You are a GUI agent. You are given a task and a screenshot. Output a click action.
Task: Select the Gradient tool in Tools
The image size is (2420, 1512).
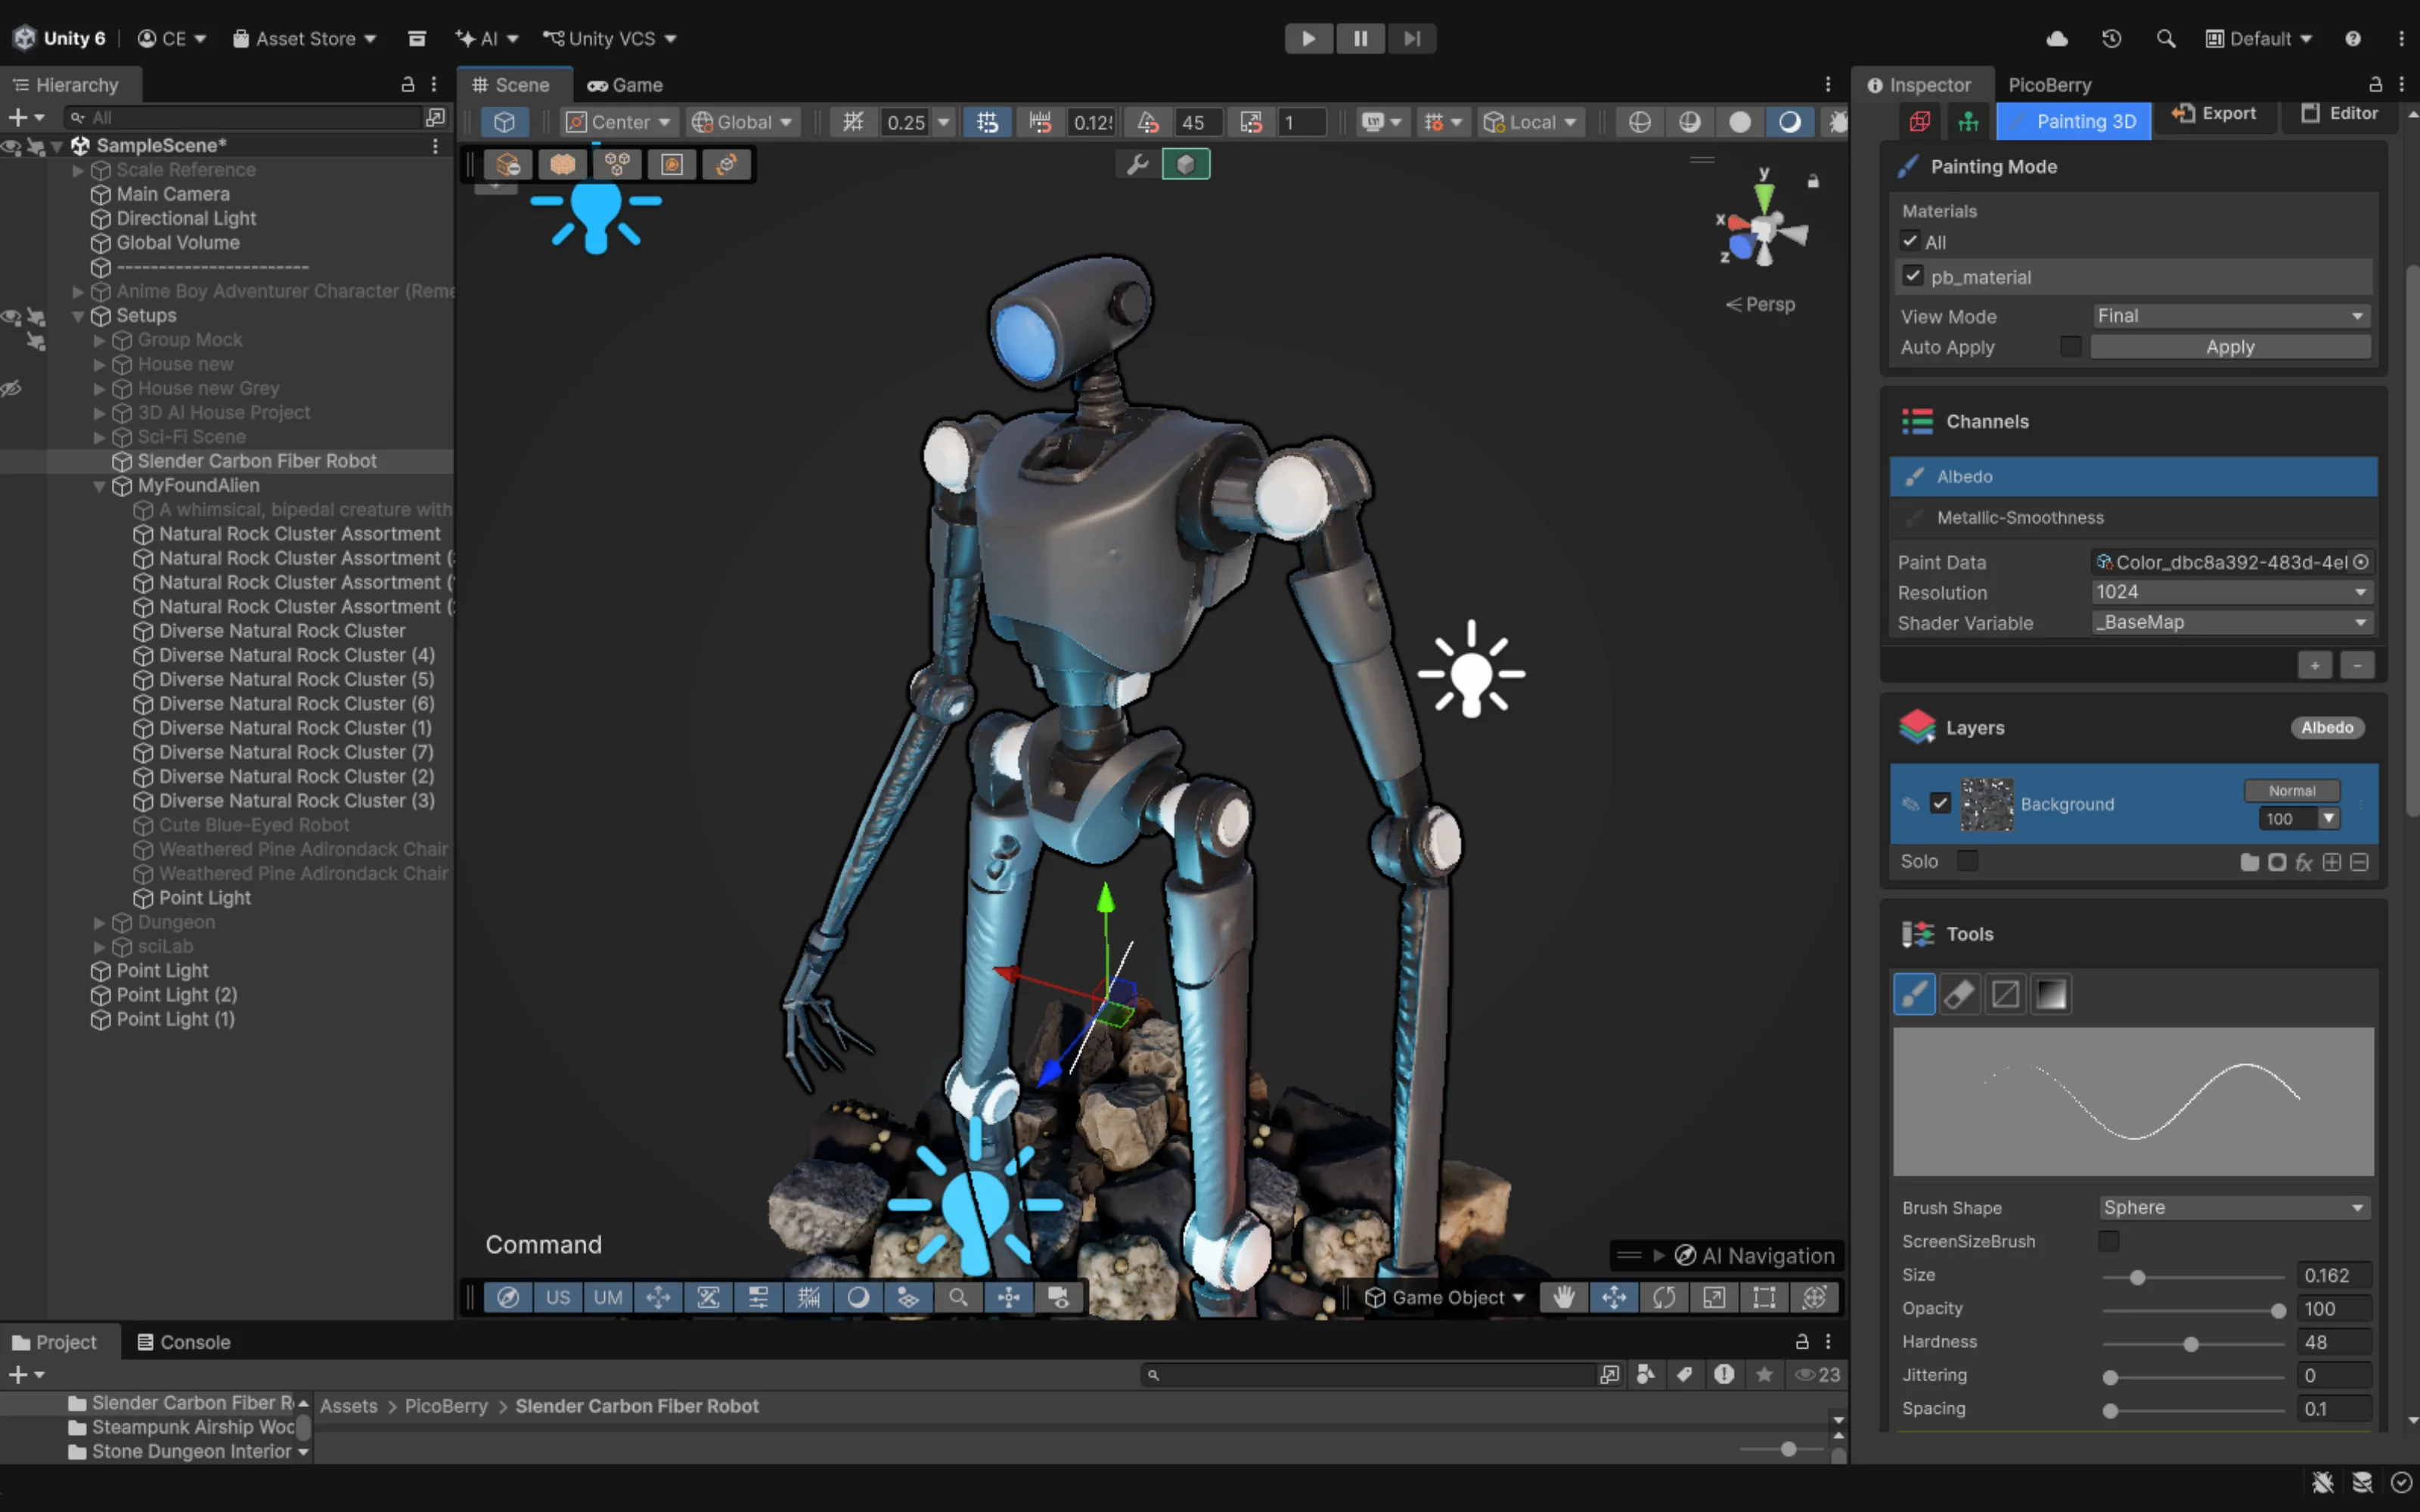coord(2050,994)
